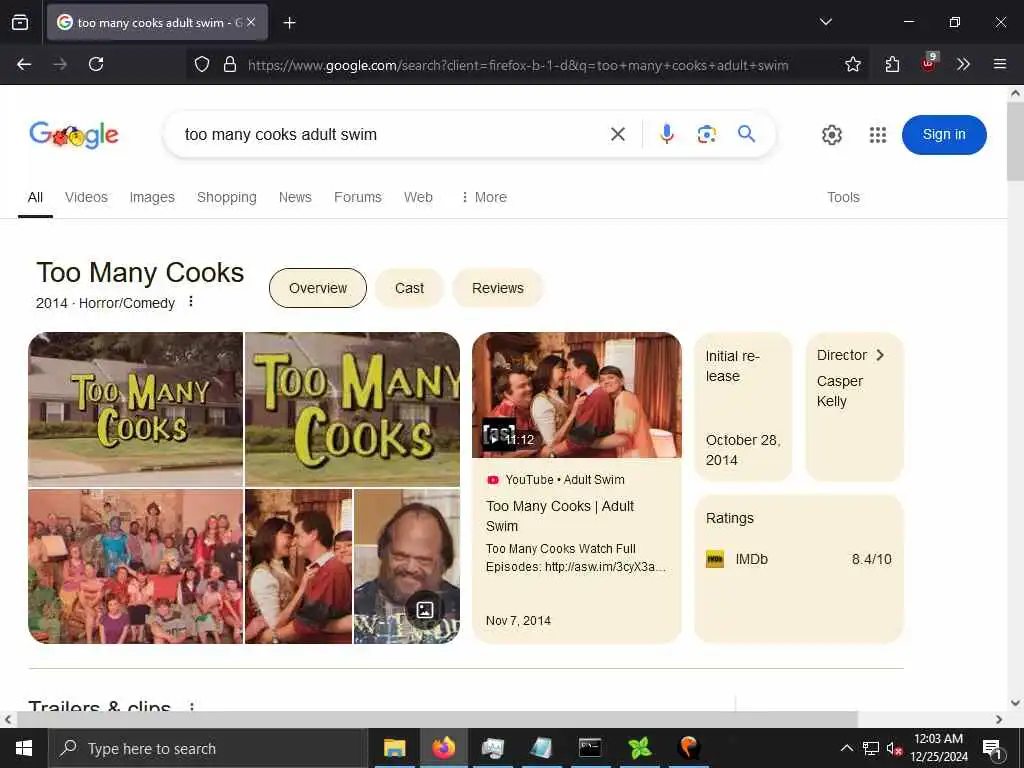Submit search with magnifier icon

(746, 134)
